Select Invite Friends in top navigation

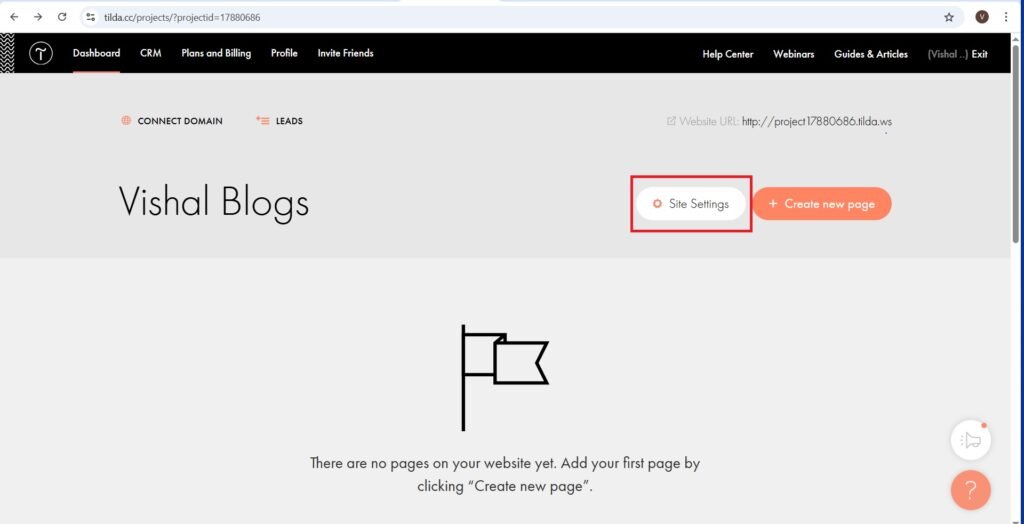point(345,53)
